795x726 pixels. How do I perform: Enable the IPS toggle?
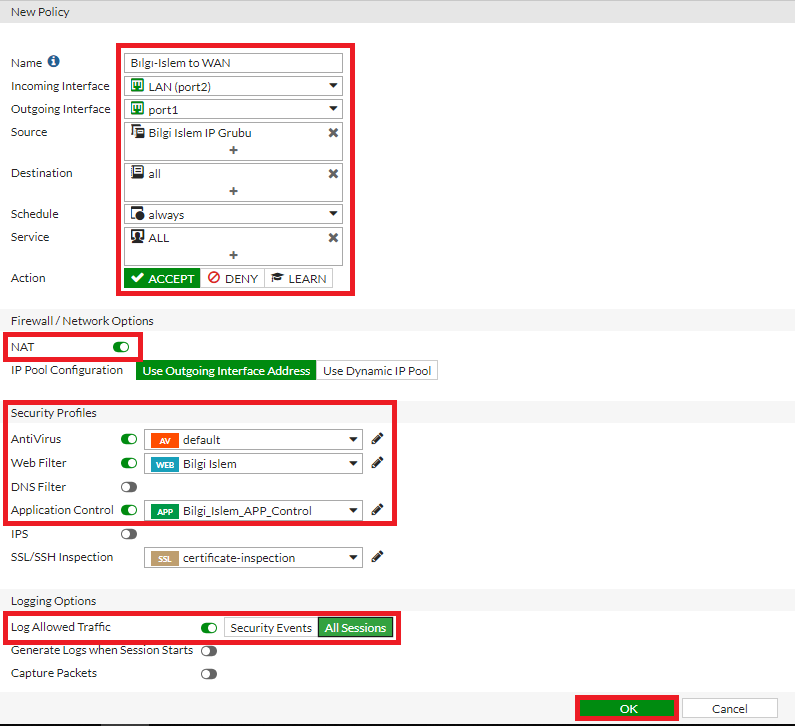(x=129, y=534)
